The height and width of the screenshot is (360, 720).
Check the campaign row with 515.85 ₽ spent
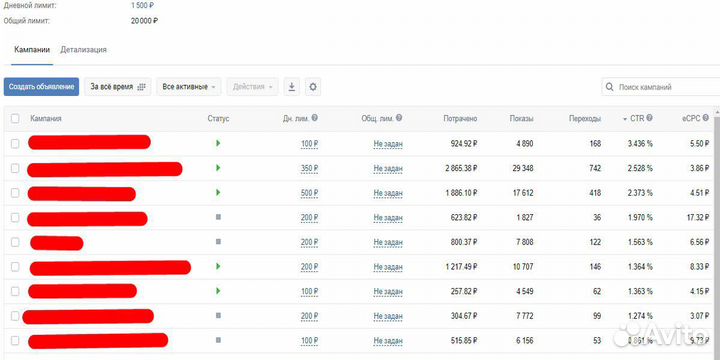[15, 341]
